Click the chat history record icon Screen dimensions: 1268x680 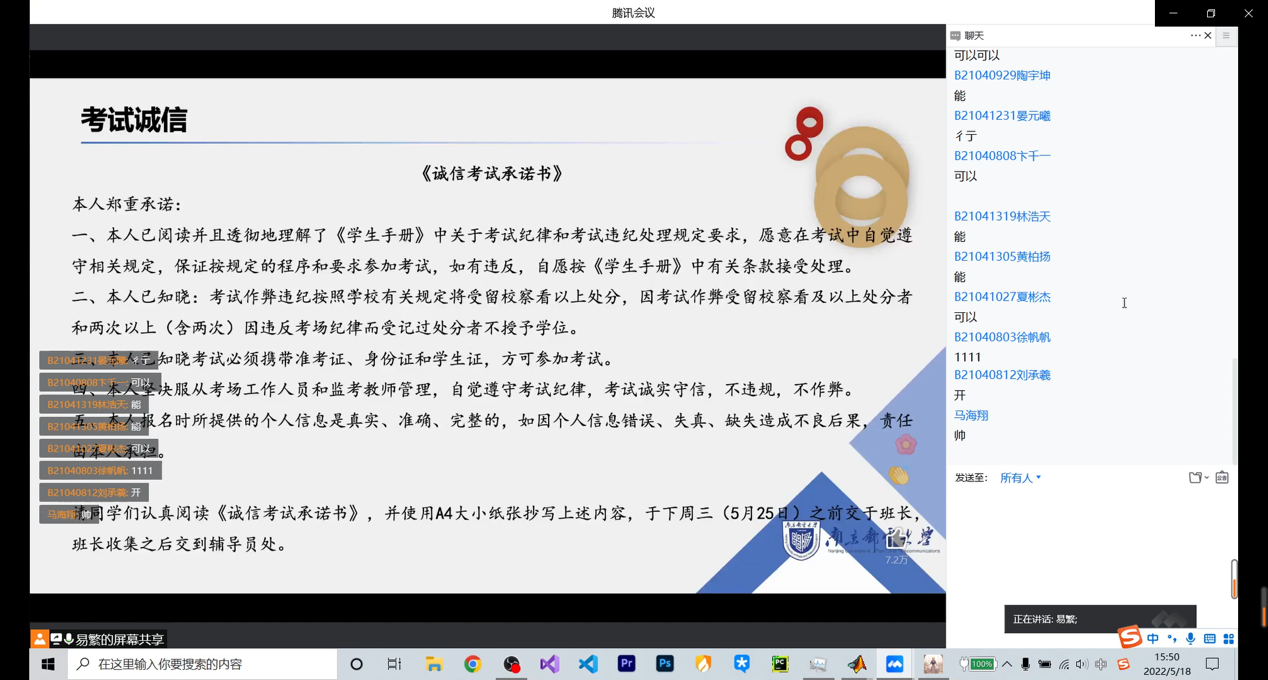[x=1222, y=478]
